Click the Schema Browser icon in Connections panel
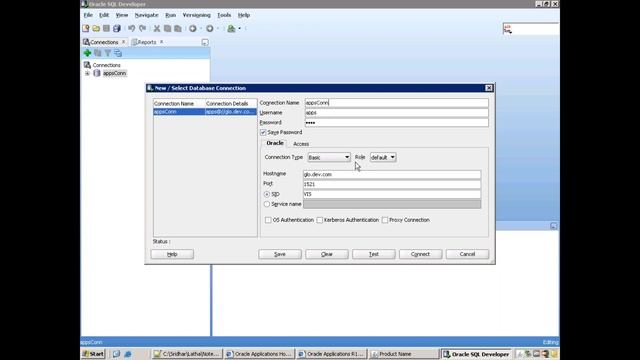The width and height of the screenshot is (640, 360). pos(118,53)
